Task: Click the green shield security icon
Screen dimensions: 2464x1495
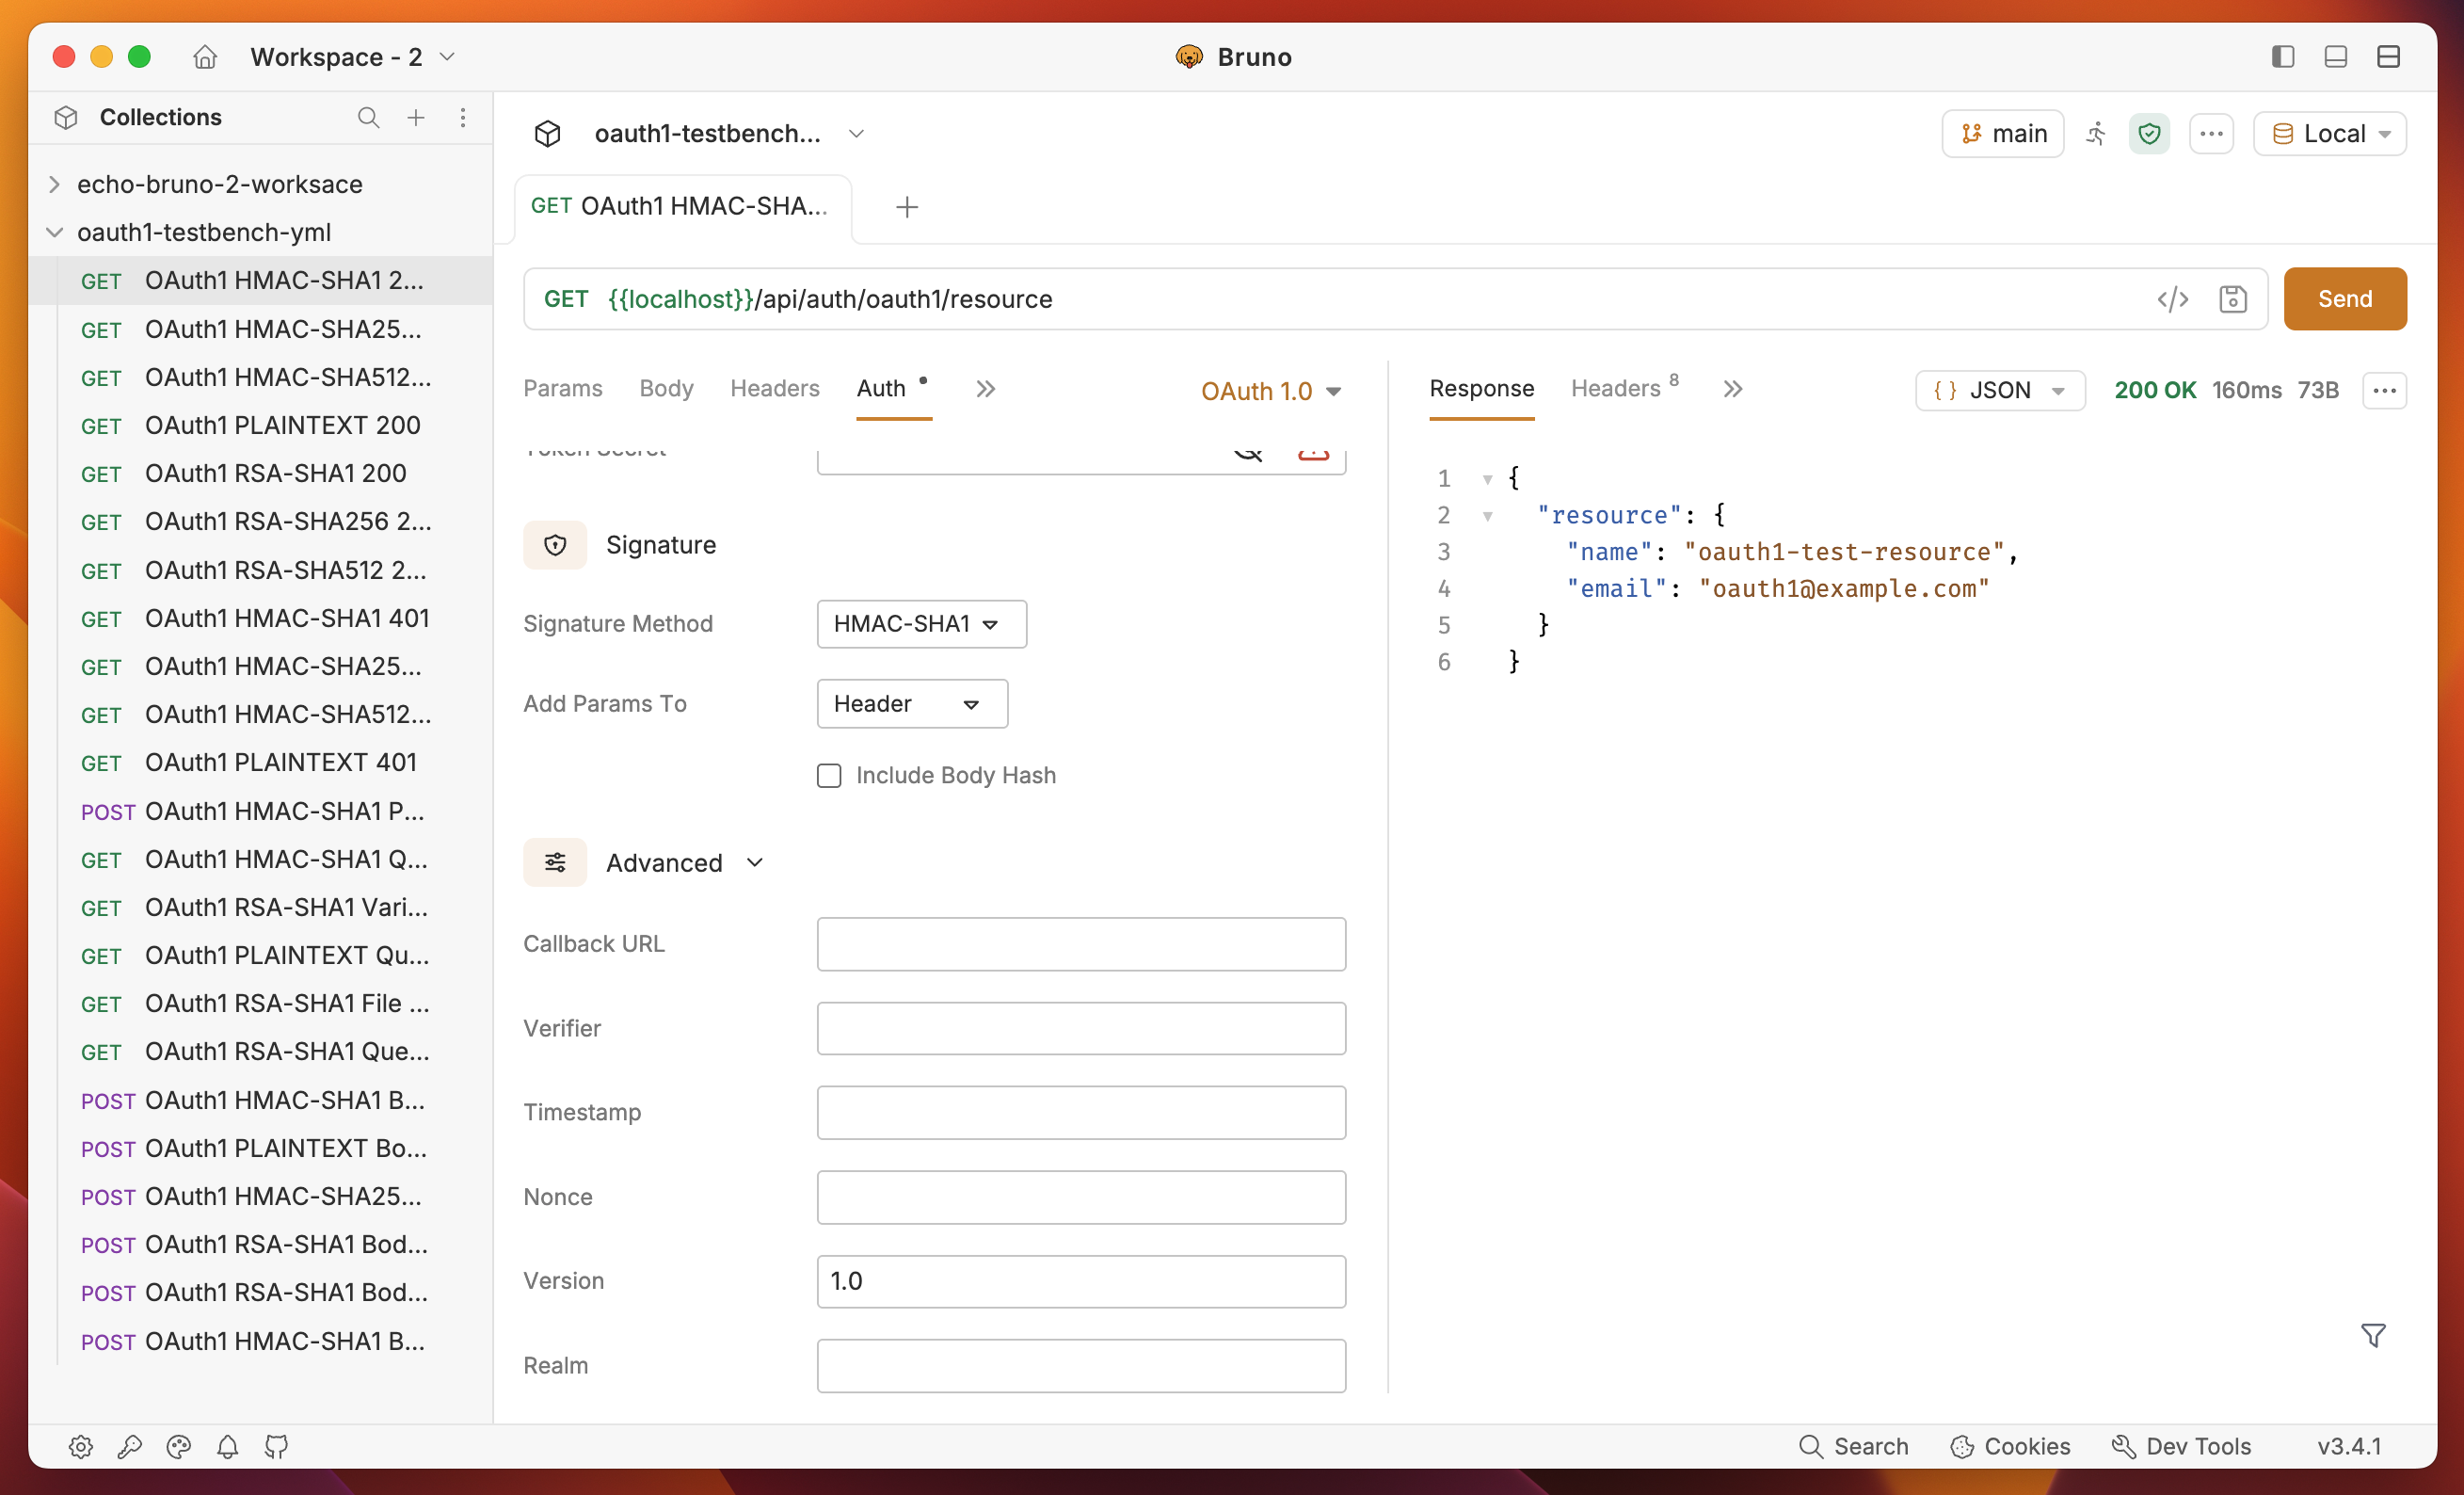Action: [2149, 133]
